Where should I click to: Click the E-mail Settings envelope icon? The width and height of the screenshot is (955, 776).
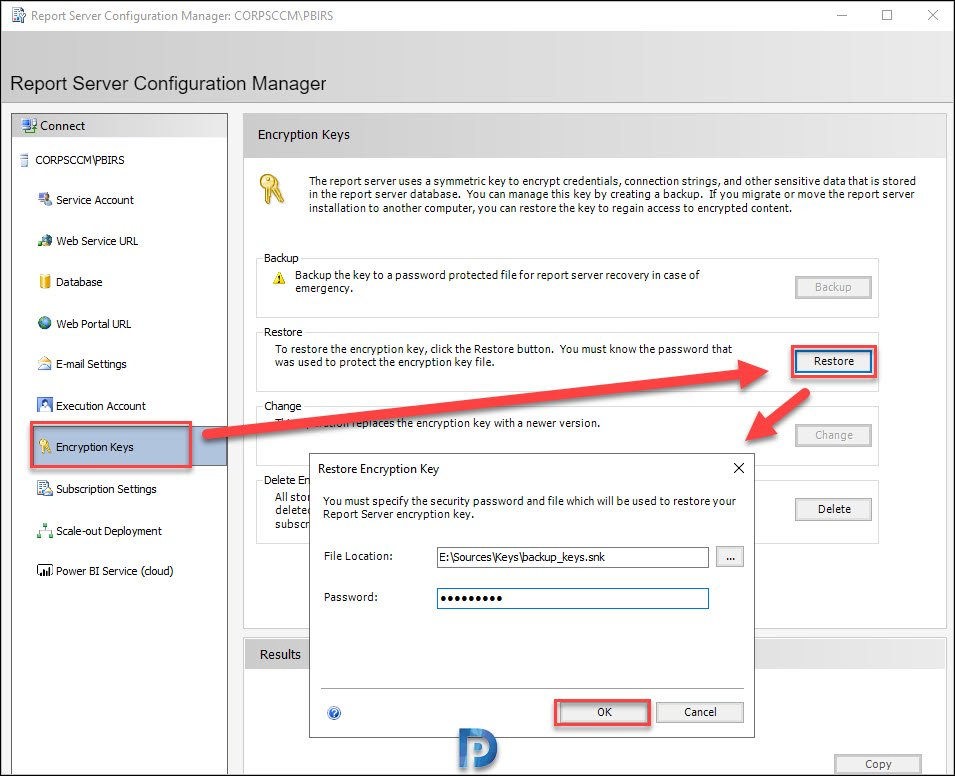[44, 364]
